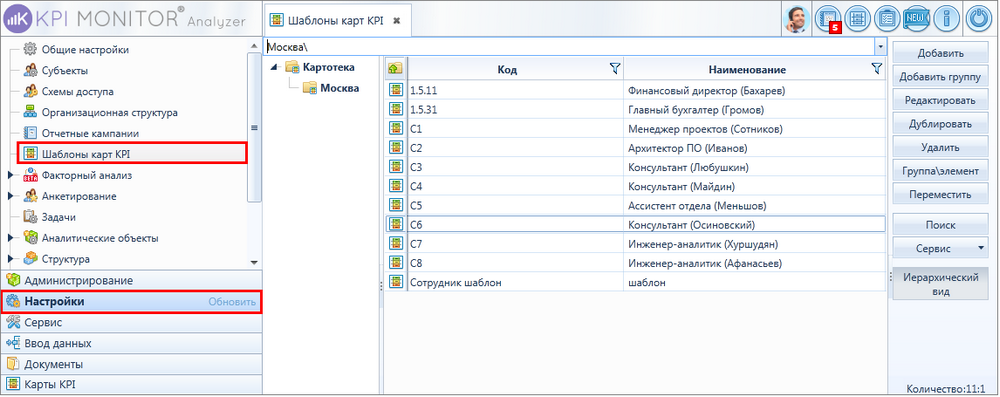Click the up-folder icon in table header
1000x397 pixels.
(395, 69)
